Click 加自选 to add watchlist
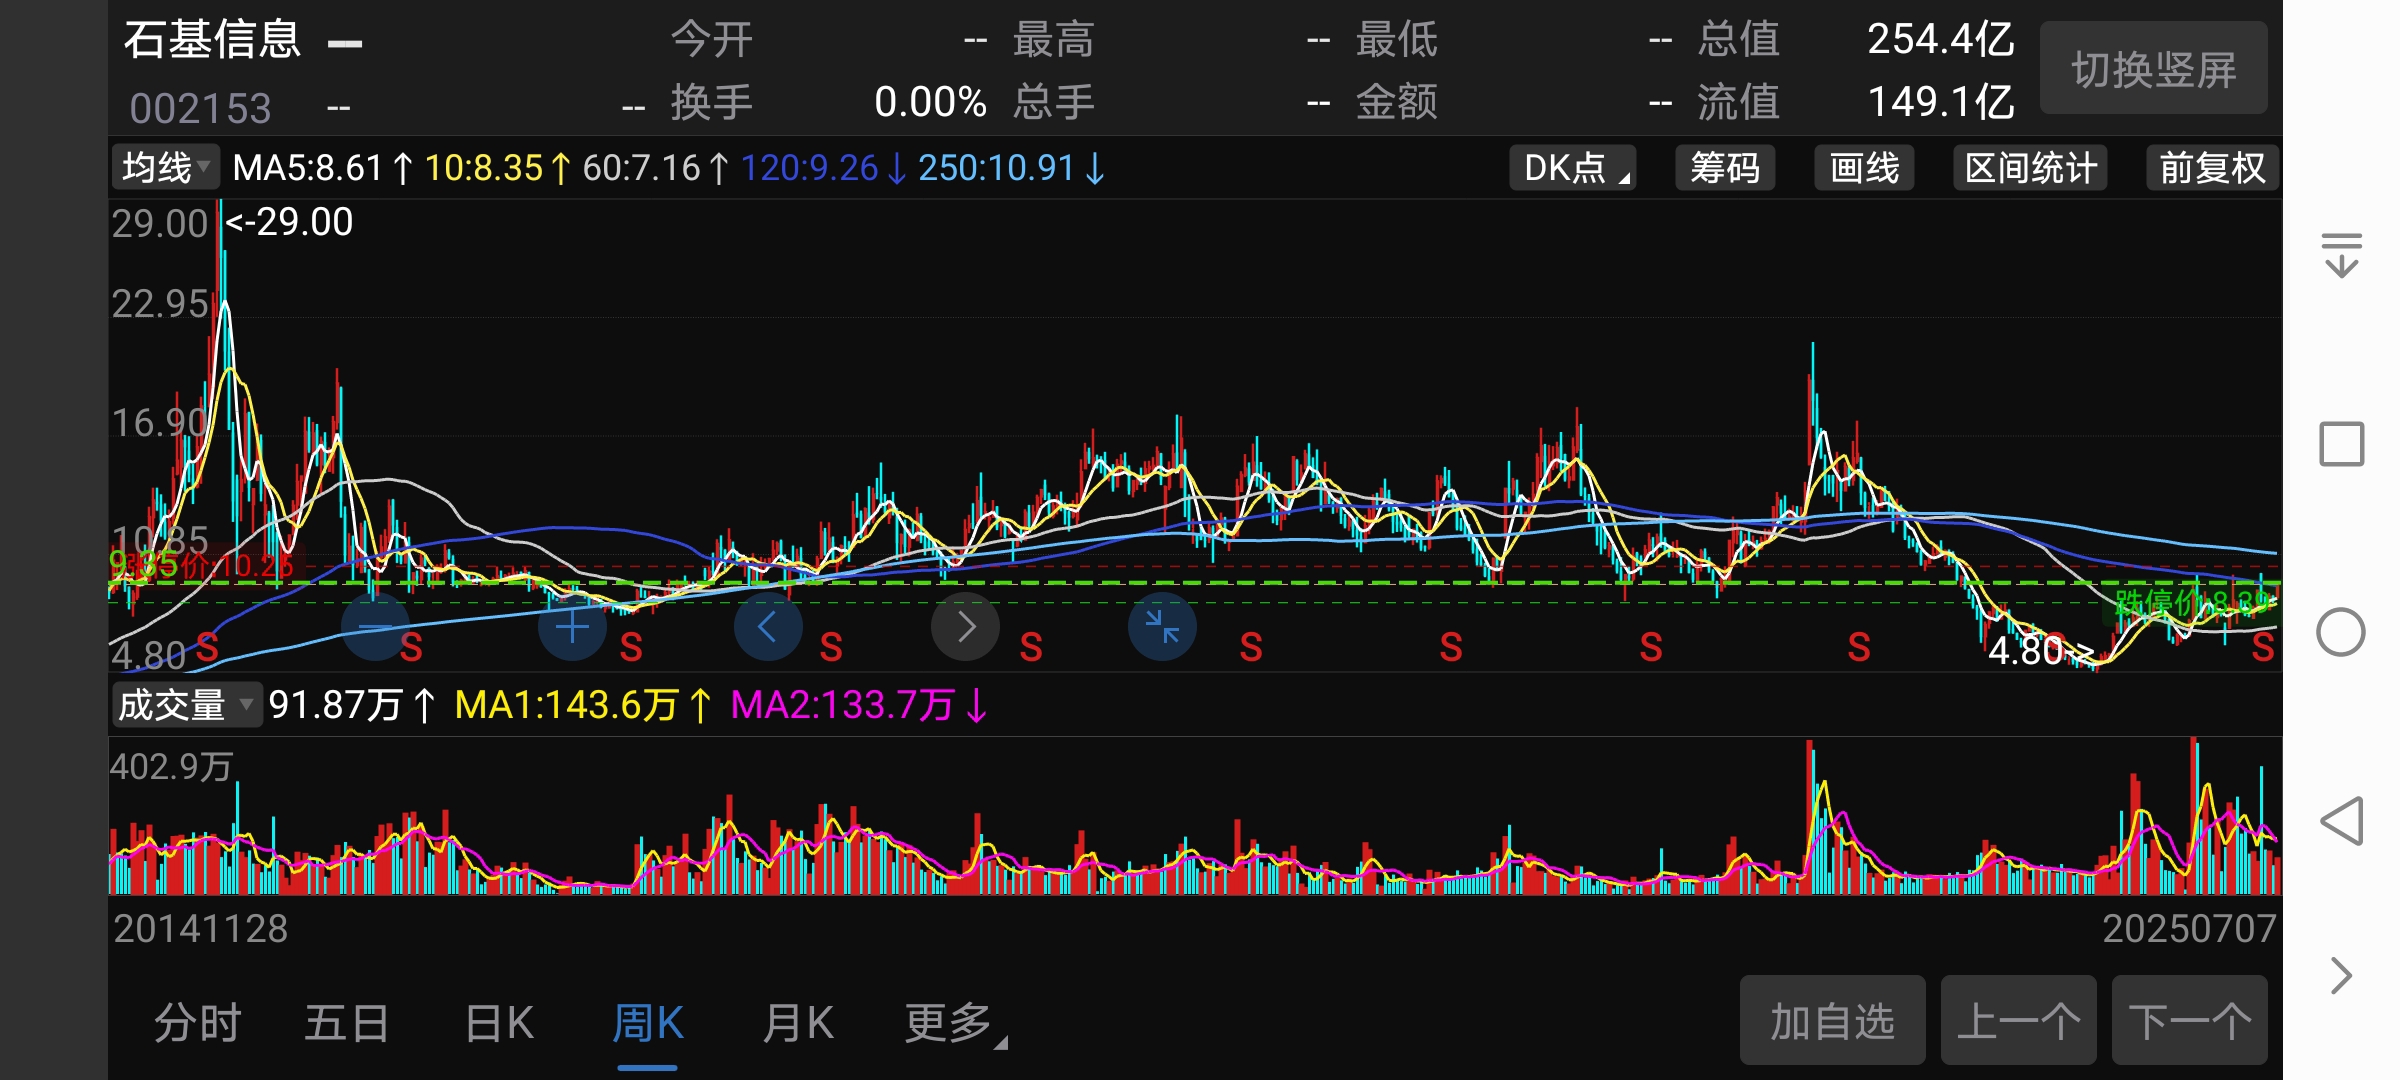2400x1080 pixels. coord(1832,1021)
